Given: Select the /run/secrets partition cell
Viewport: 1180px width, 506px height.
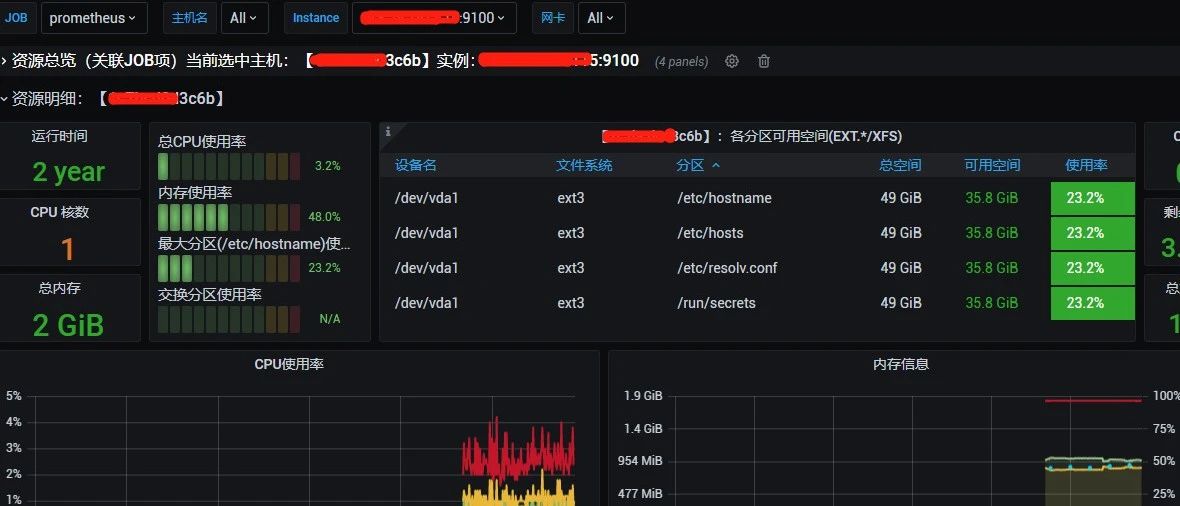Looking at the screenshot, I should pos(716,303).
